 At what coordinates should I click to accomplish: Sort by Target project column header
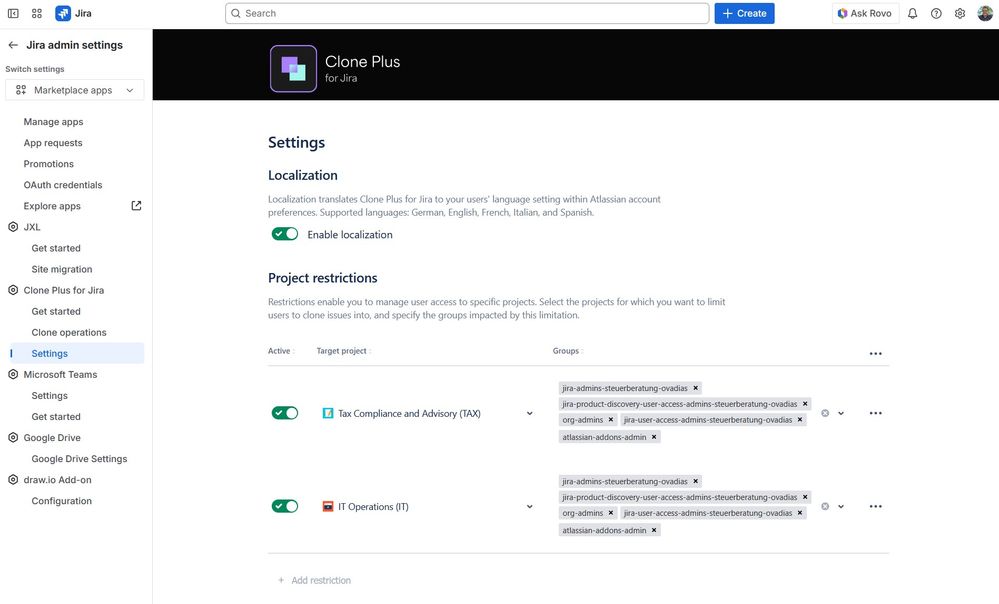[343, 351]
